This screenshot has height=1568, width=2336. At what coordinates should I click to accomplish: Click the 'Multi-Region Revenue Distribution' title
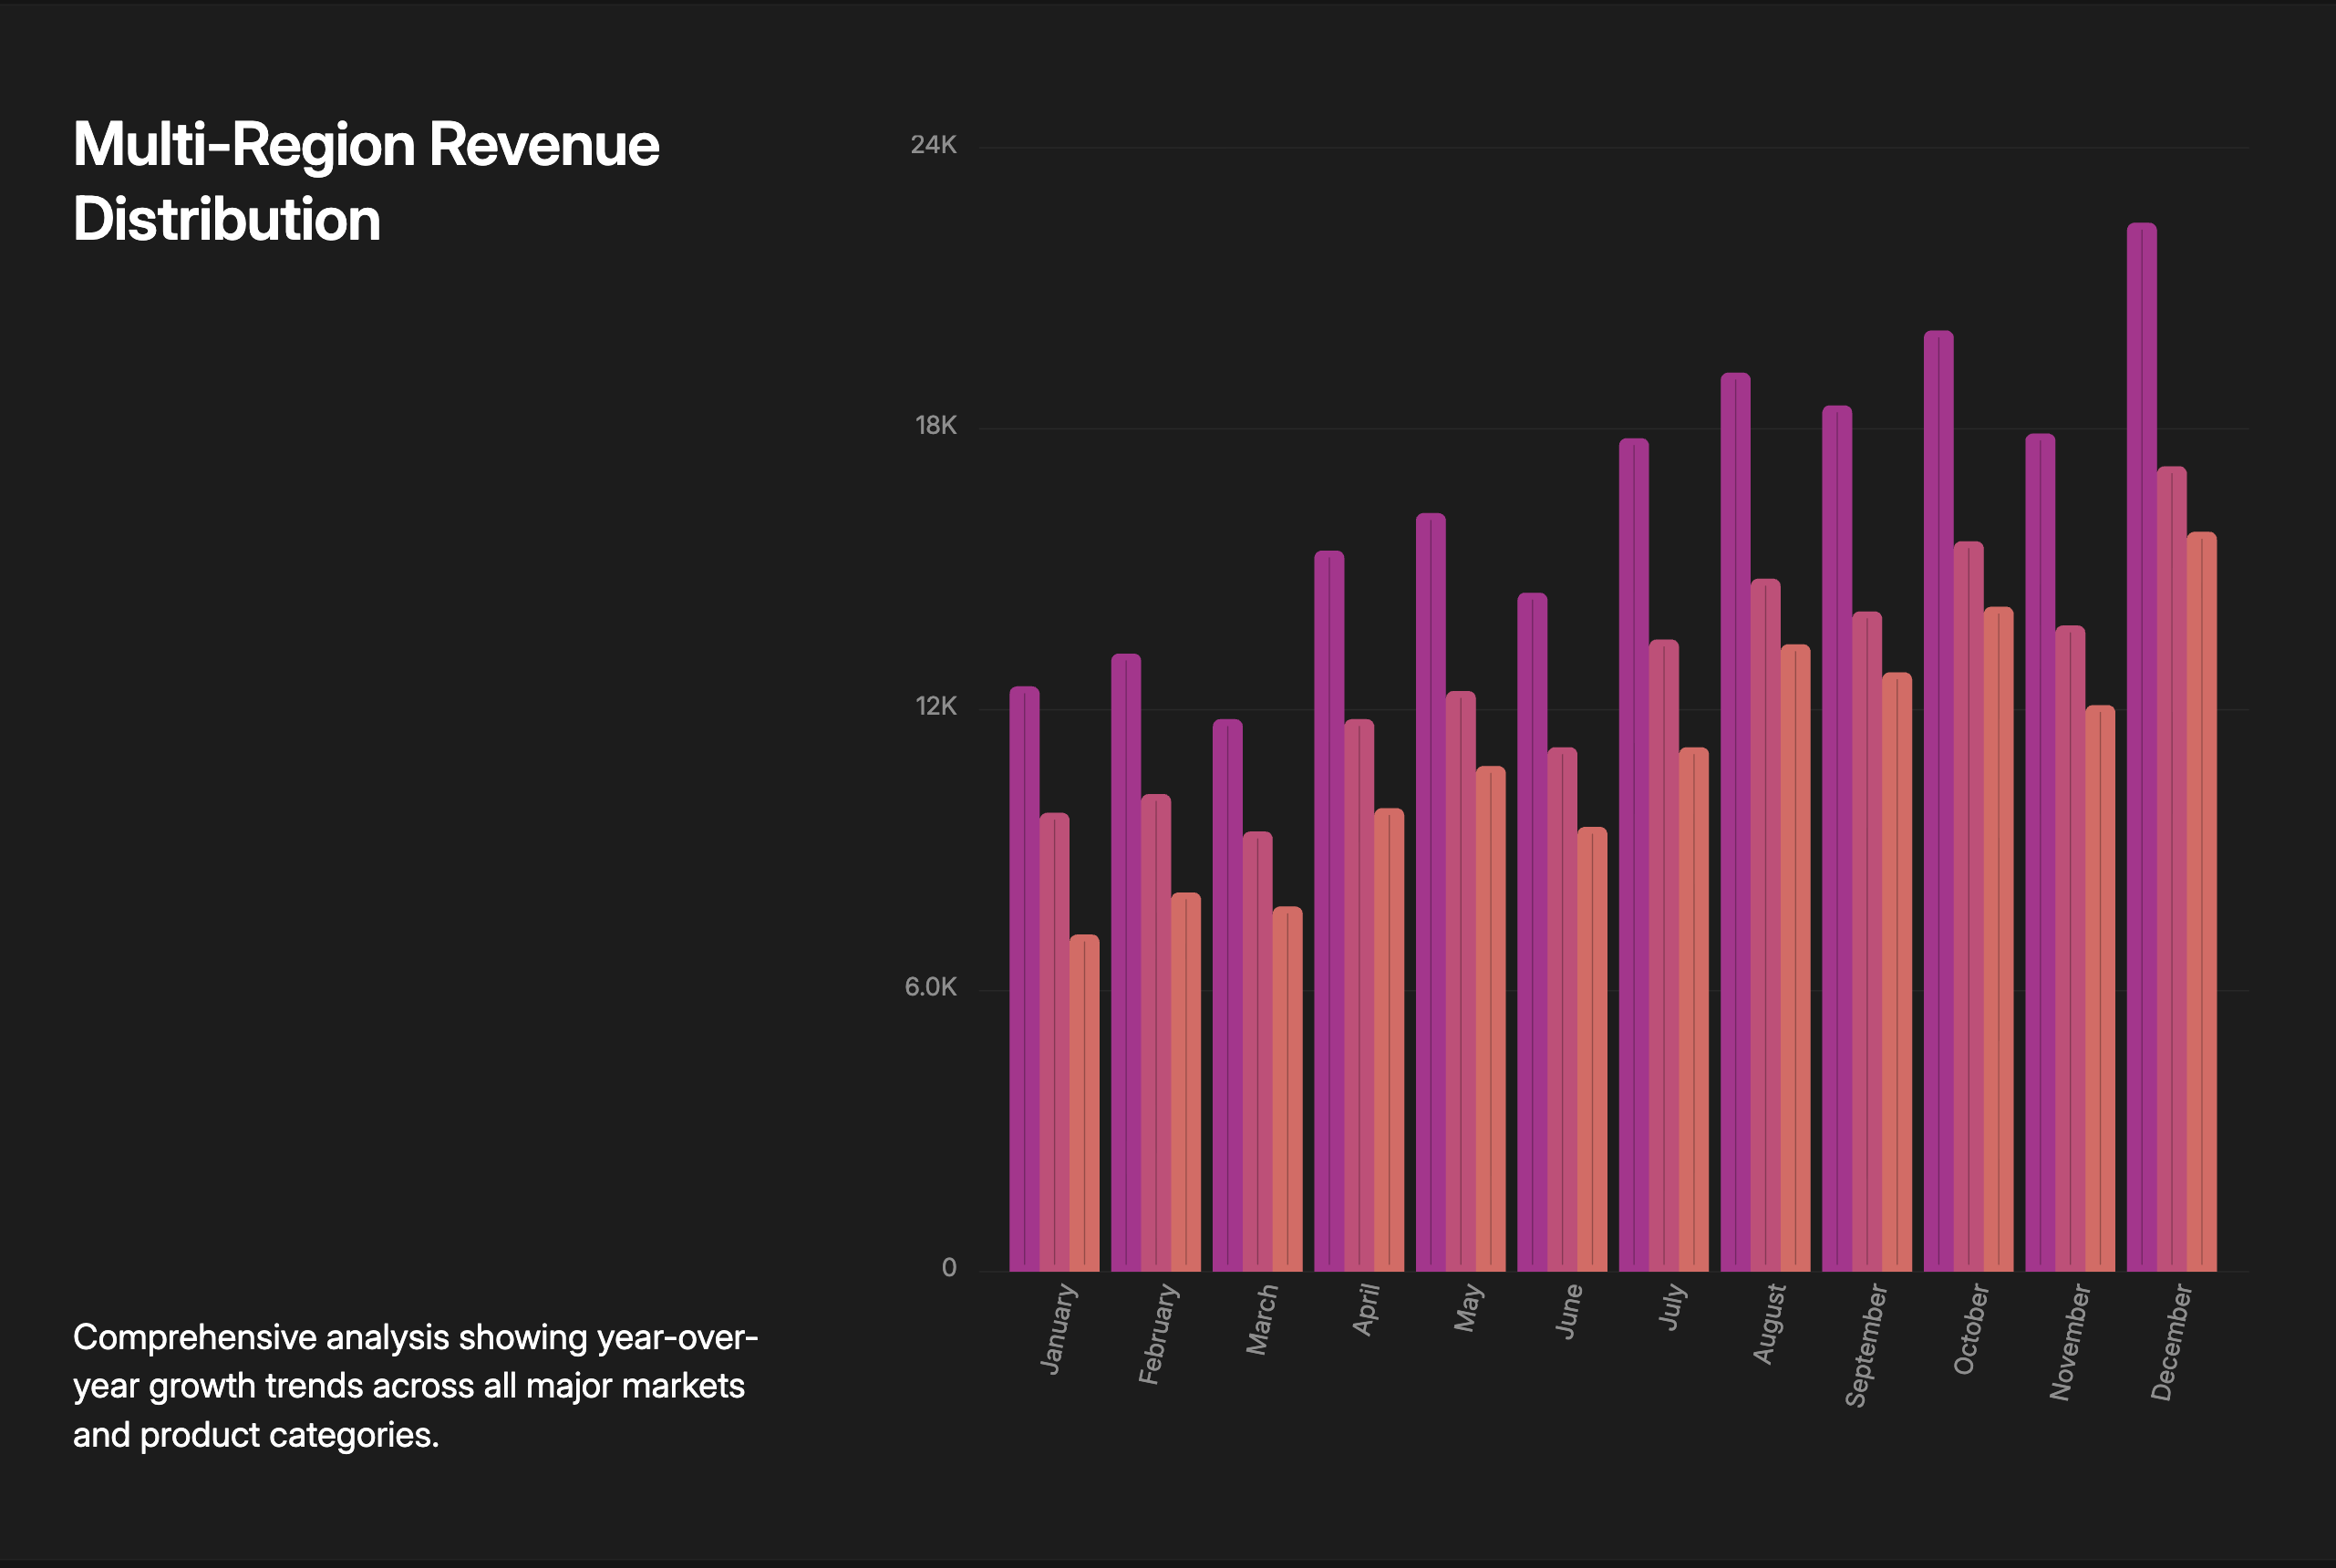point(366,181)
